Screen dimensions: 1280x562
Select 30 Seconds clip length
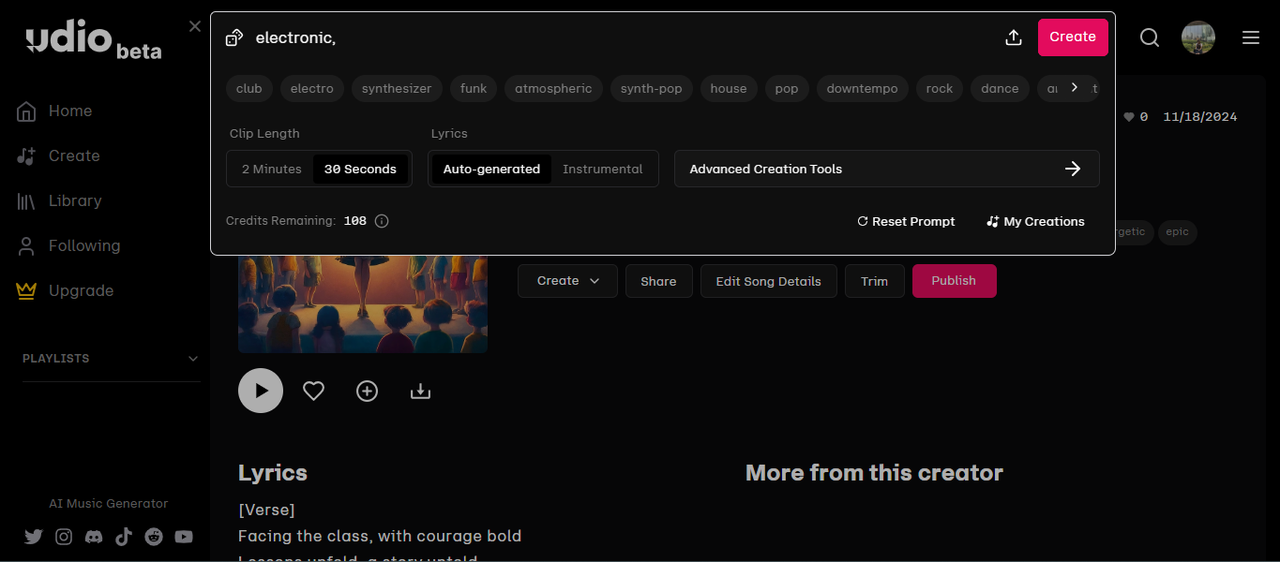(360, 169)
